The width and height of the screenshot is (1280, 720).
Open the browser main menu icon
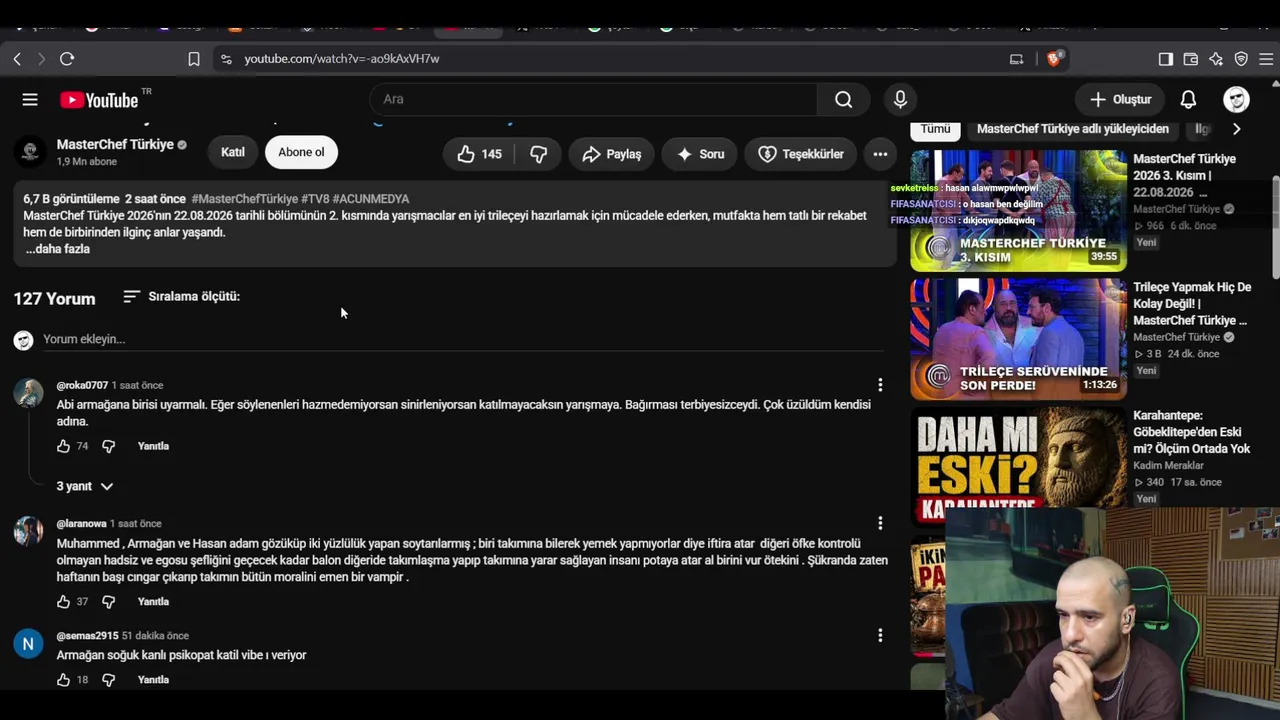point(1266,59)
